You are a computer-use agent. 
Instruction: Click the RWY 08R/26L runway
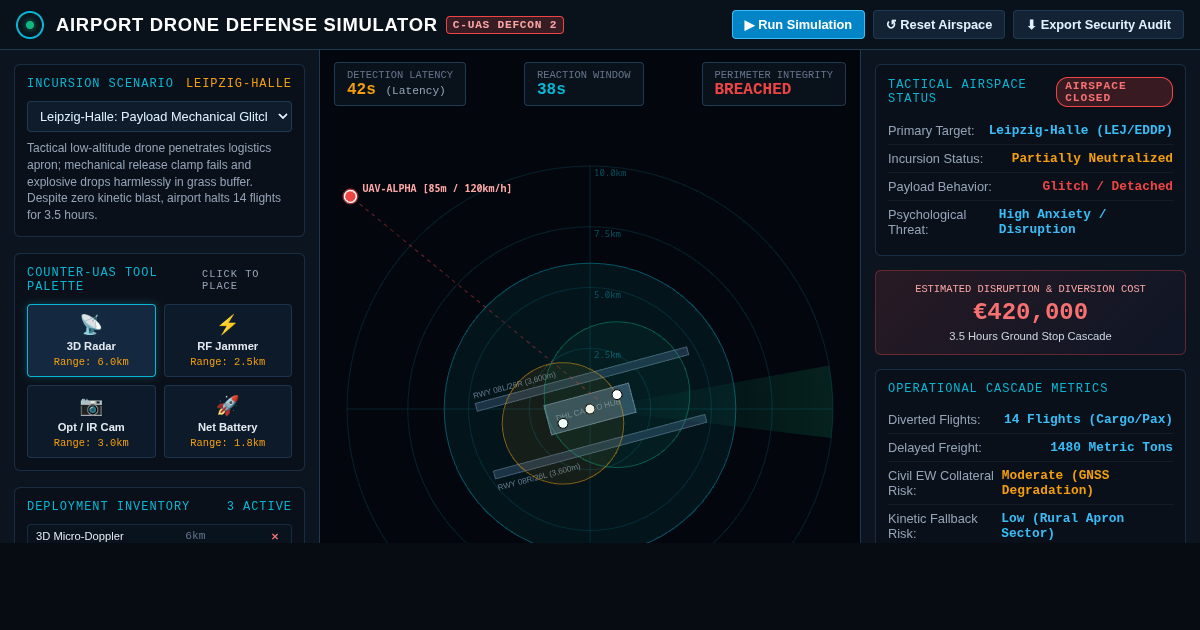coord(599,446)
